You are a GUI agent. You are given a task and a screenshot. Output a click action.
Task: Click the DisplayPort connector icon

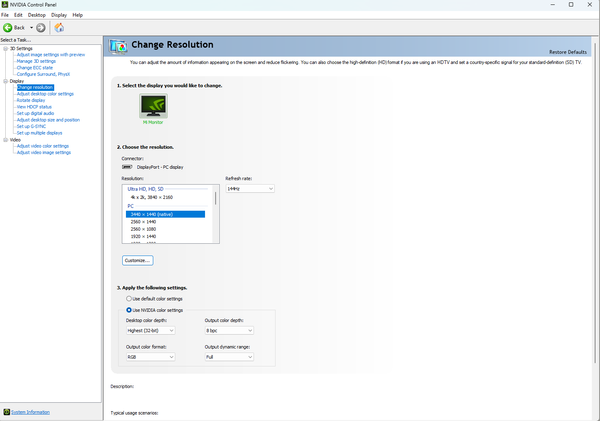(126, 166)
